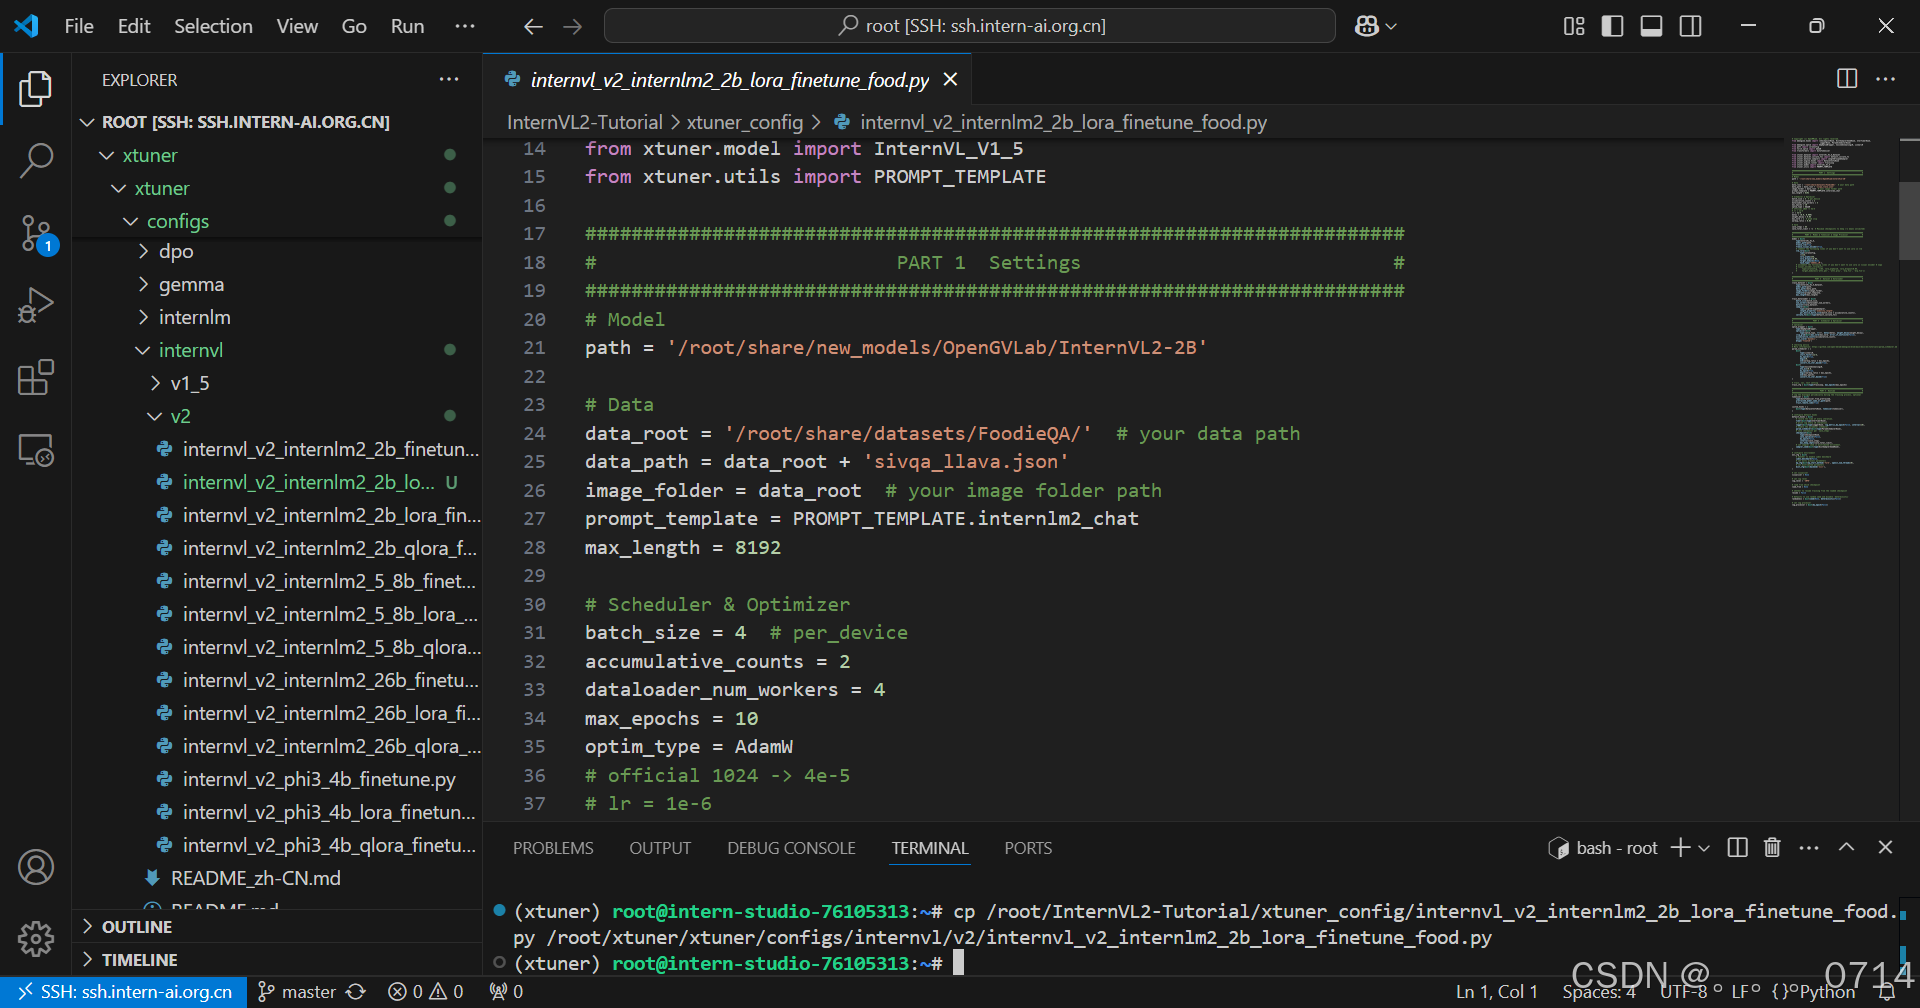The image size is (1920, 1008).
Task: Open editor More Actions ellipsis
Action: tap(1886, 79)
